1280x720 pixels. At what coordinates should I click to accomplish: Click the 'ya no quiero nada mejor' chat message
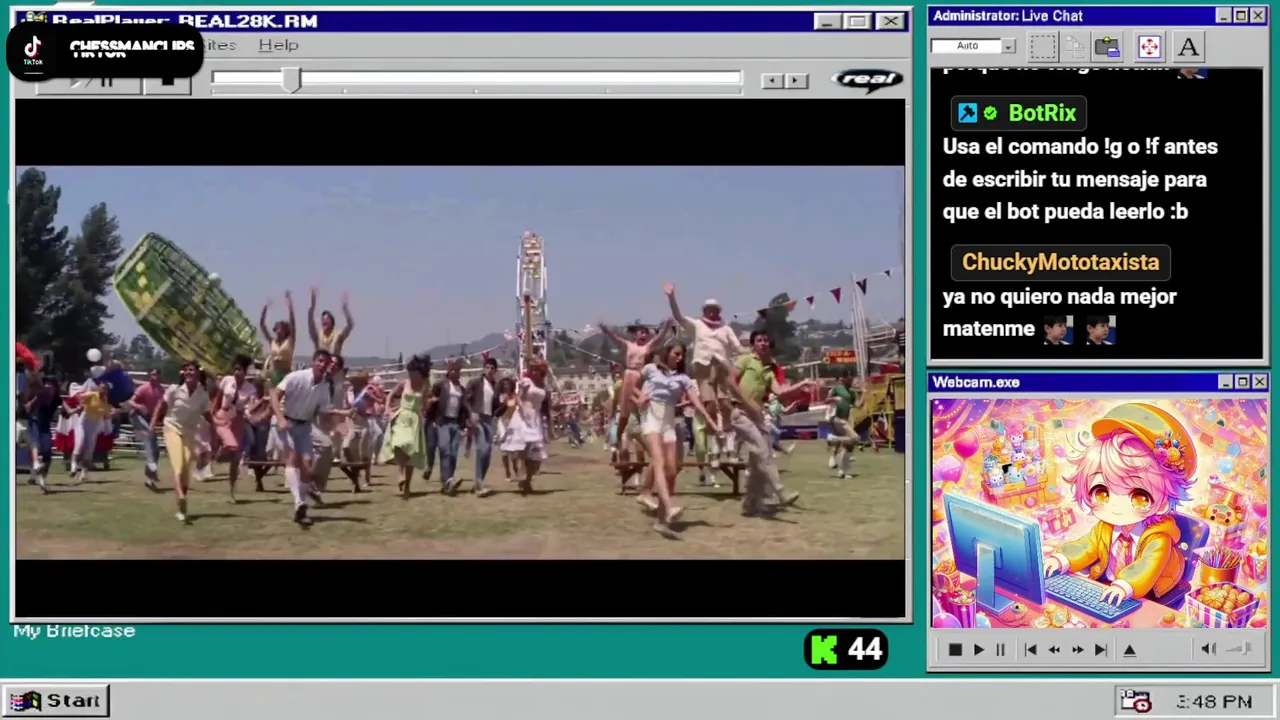click(1059, 312)
